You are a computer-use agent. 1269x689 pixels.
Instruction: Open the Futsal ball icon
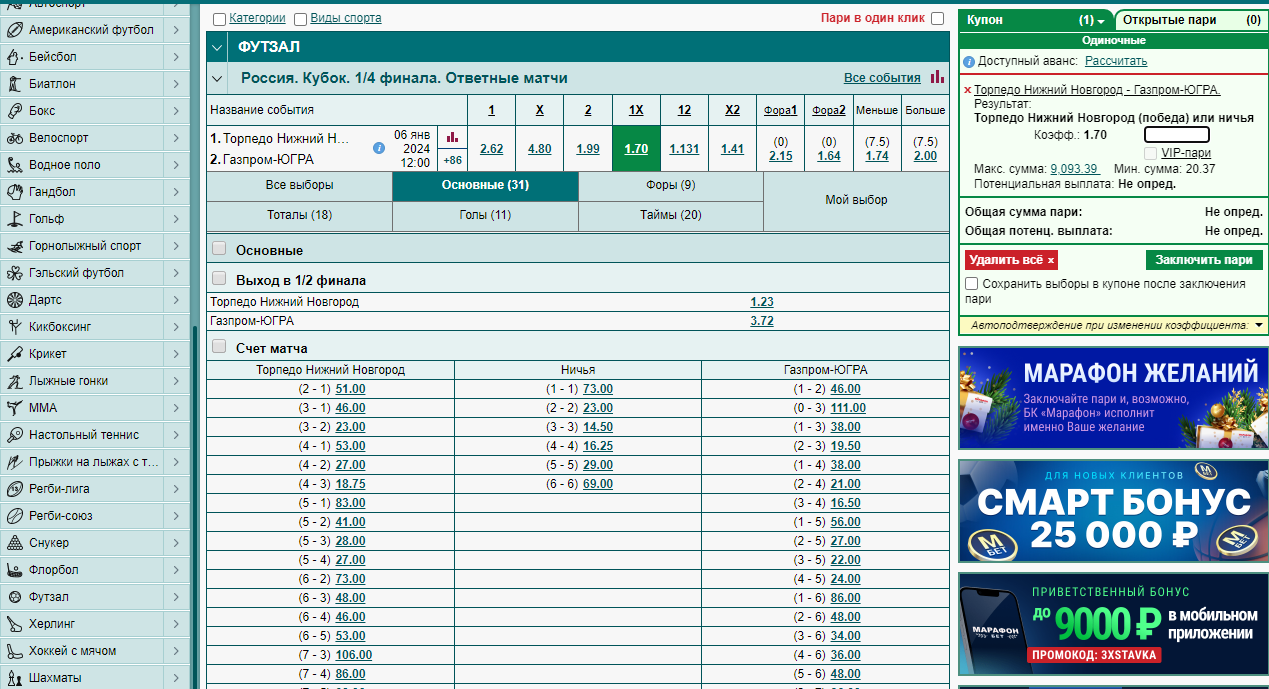[14, 597]
